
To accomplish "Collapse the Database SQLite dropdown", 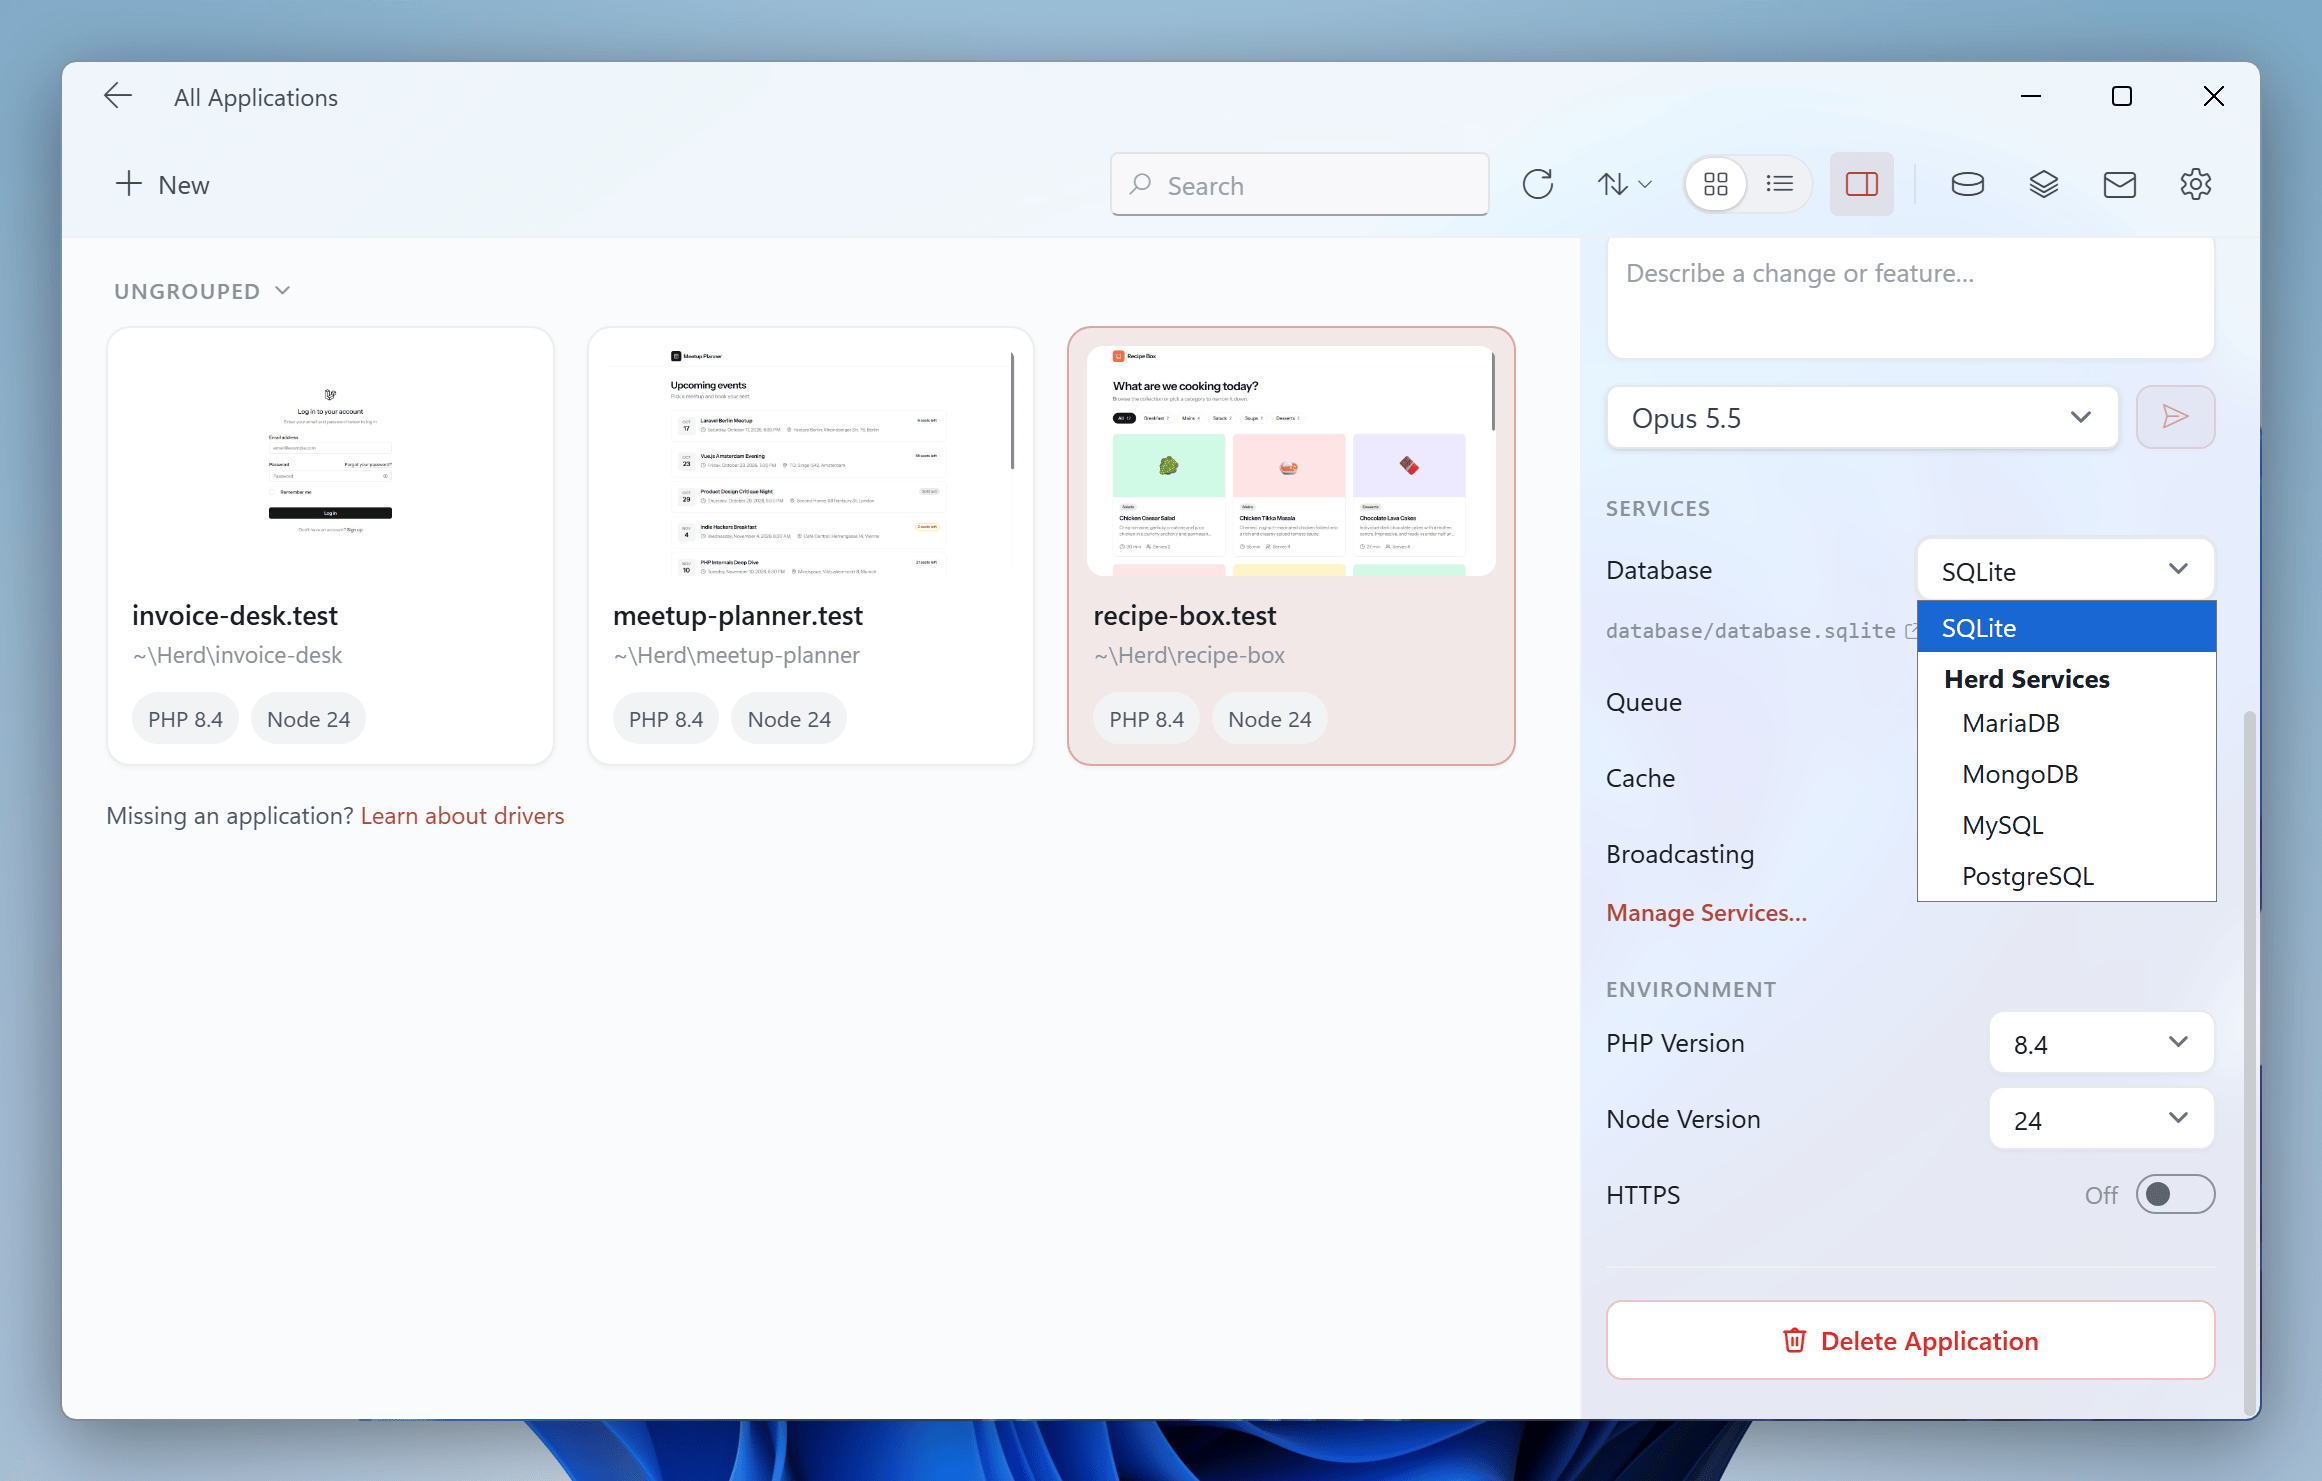I will pos(2065,571).
